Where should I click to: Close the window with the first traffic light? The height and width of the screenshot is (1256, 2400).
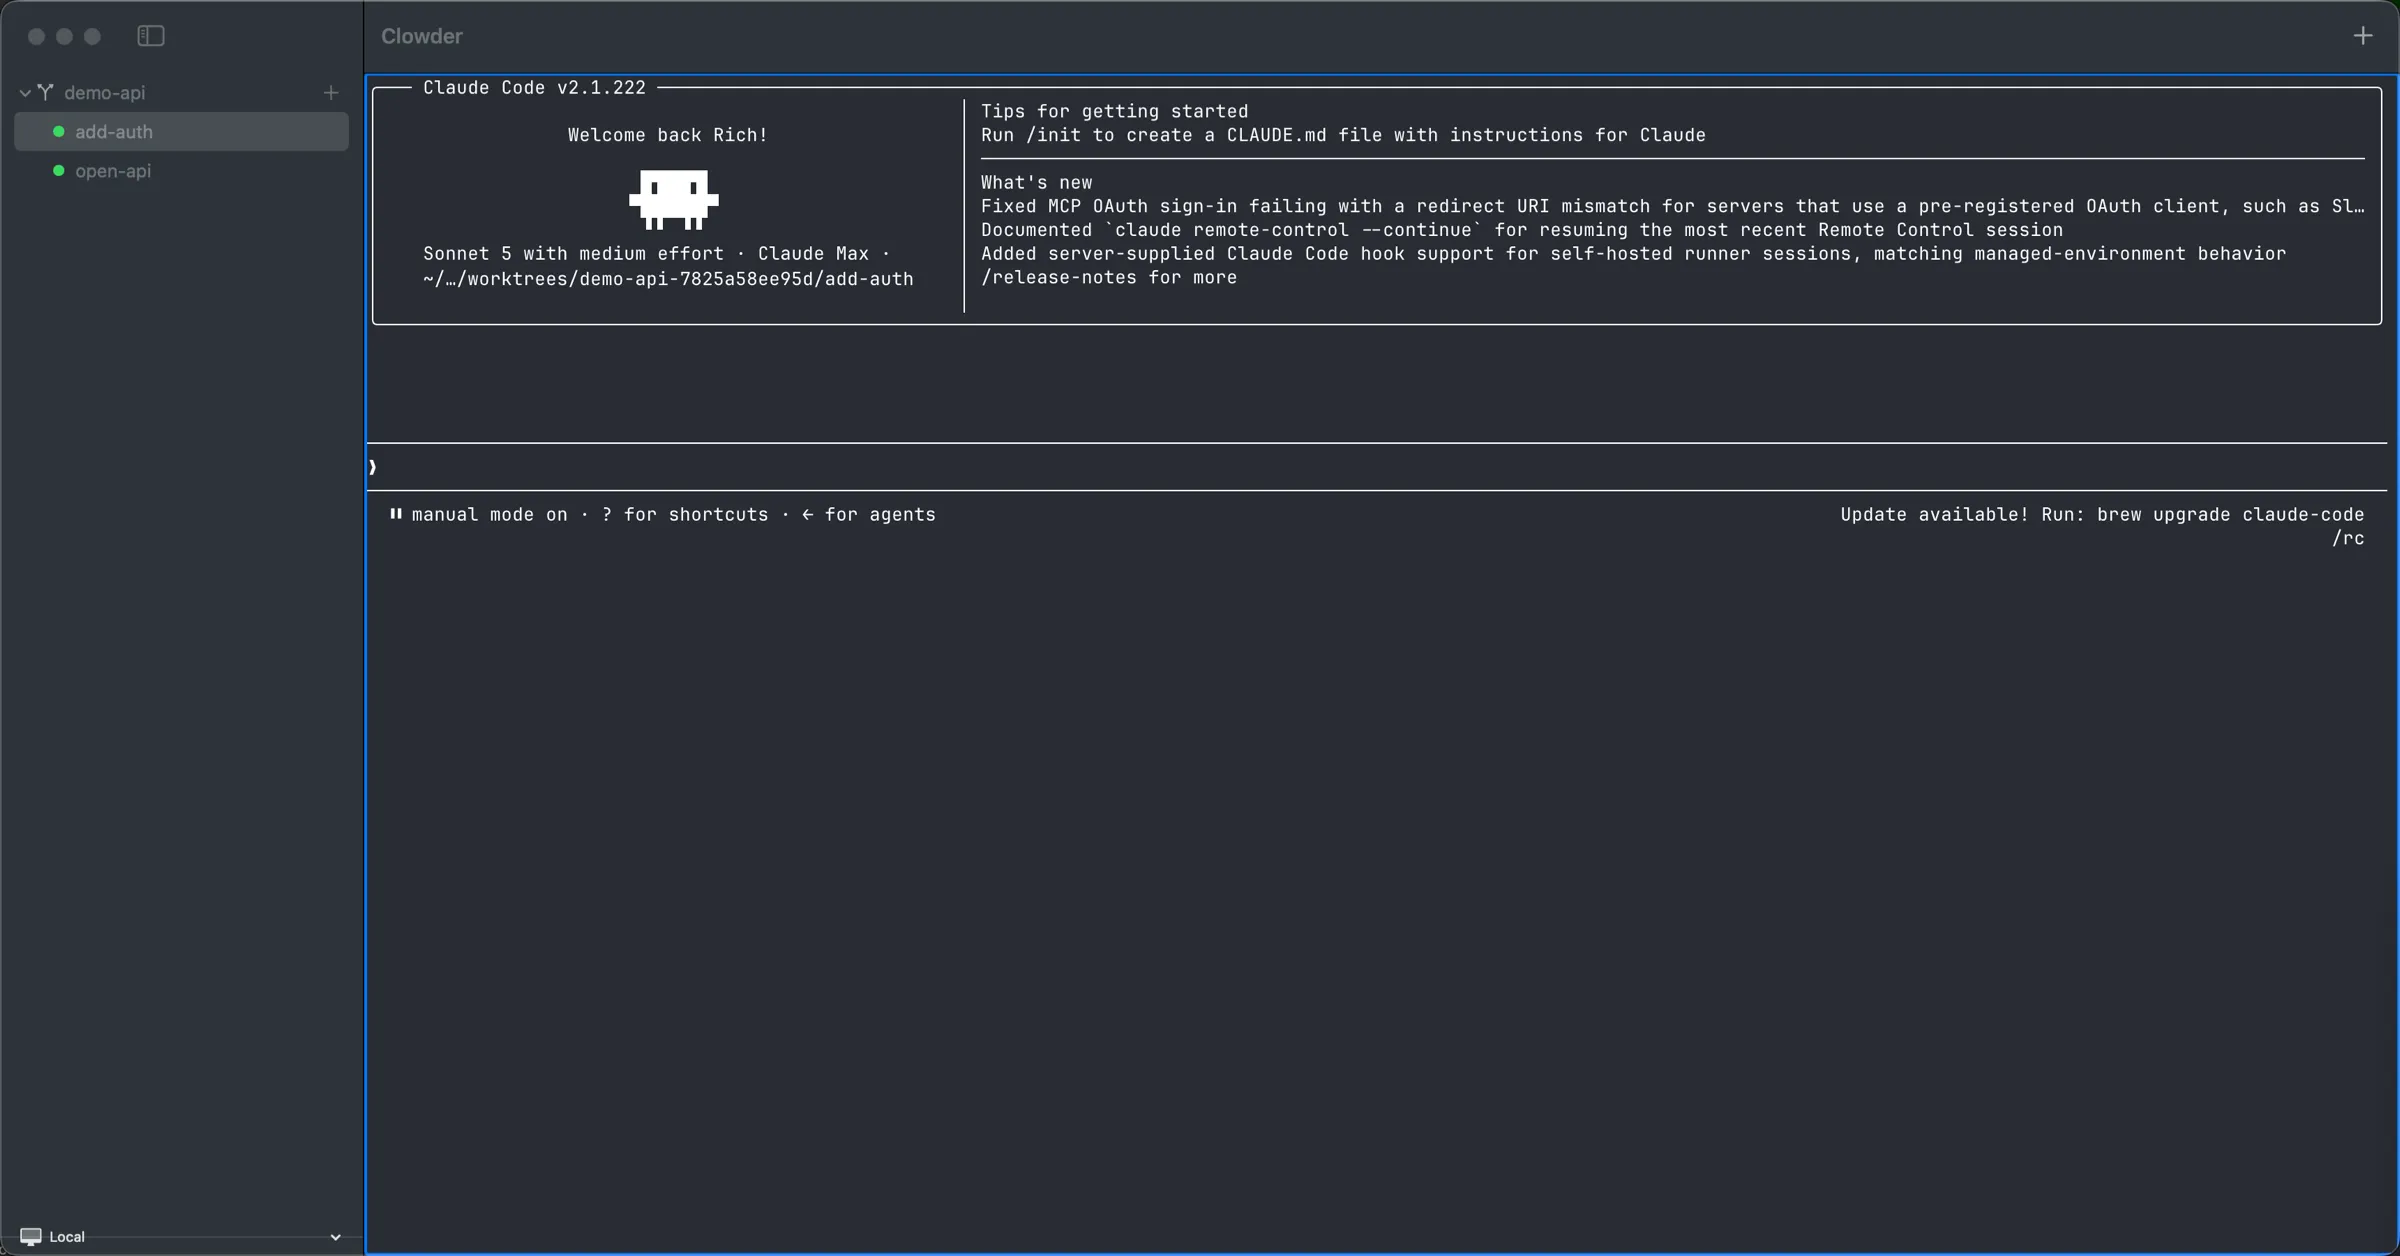[x=36, y=36]
